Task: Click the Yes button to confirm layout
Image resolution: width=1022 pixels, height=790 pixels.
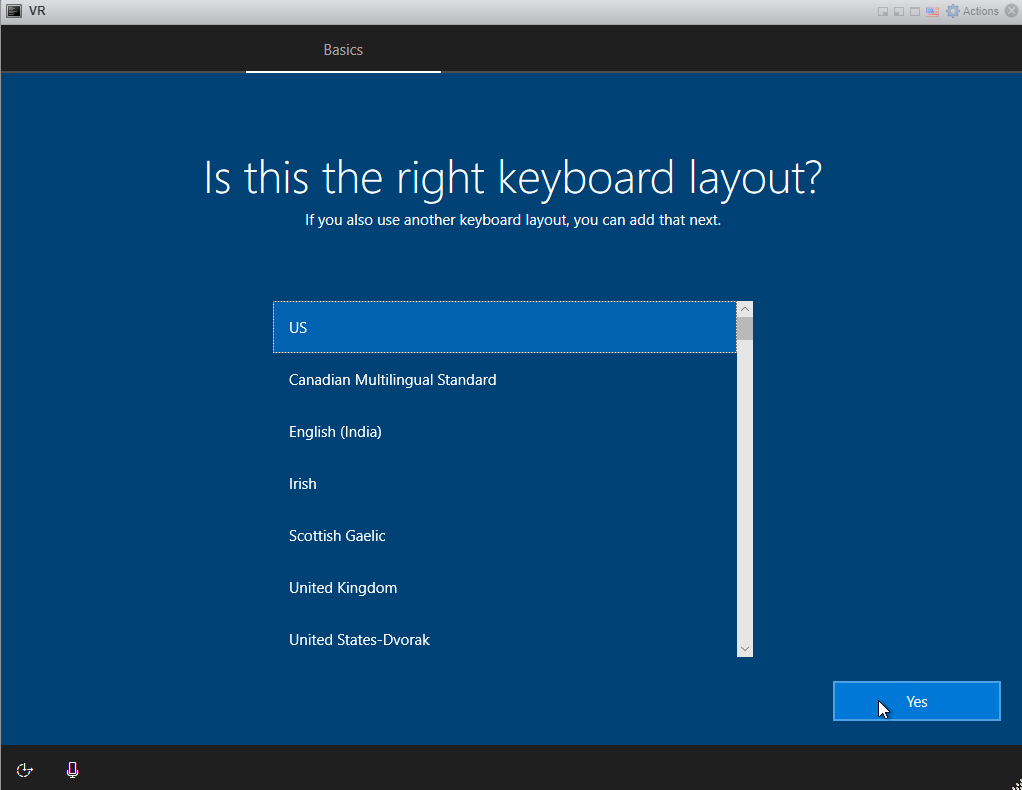Action: [x=916, y=701]
